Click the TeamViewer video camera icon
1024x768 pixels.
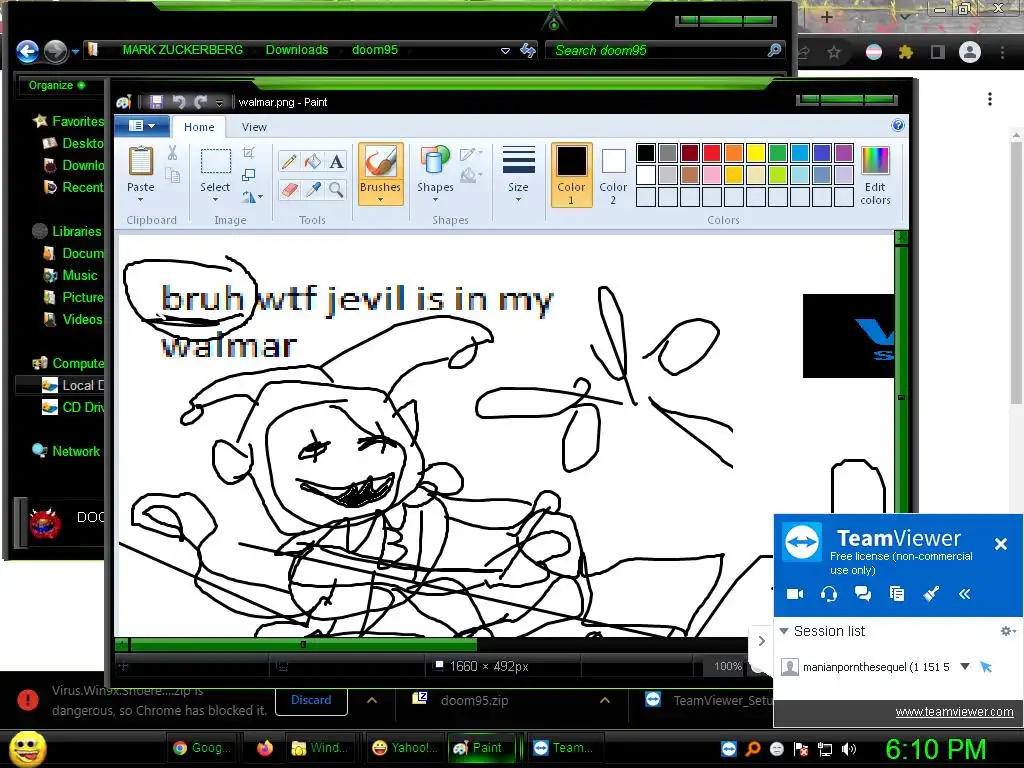[795, 594]
